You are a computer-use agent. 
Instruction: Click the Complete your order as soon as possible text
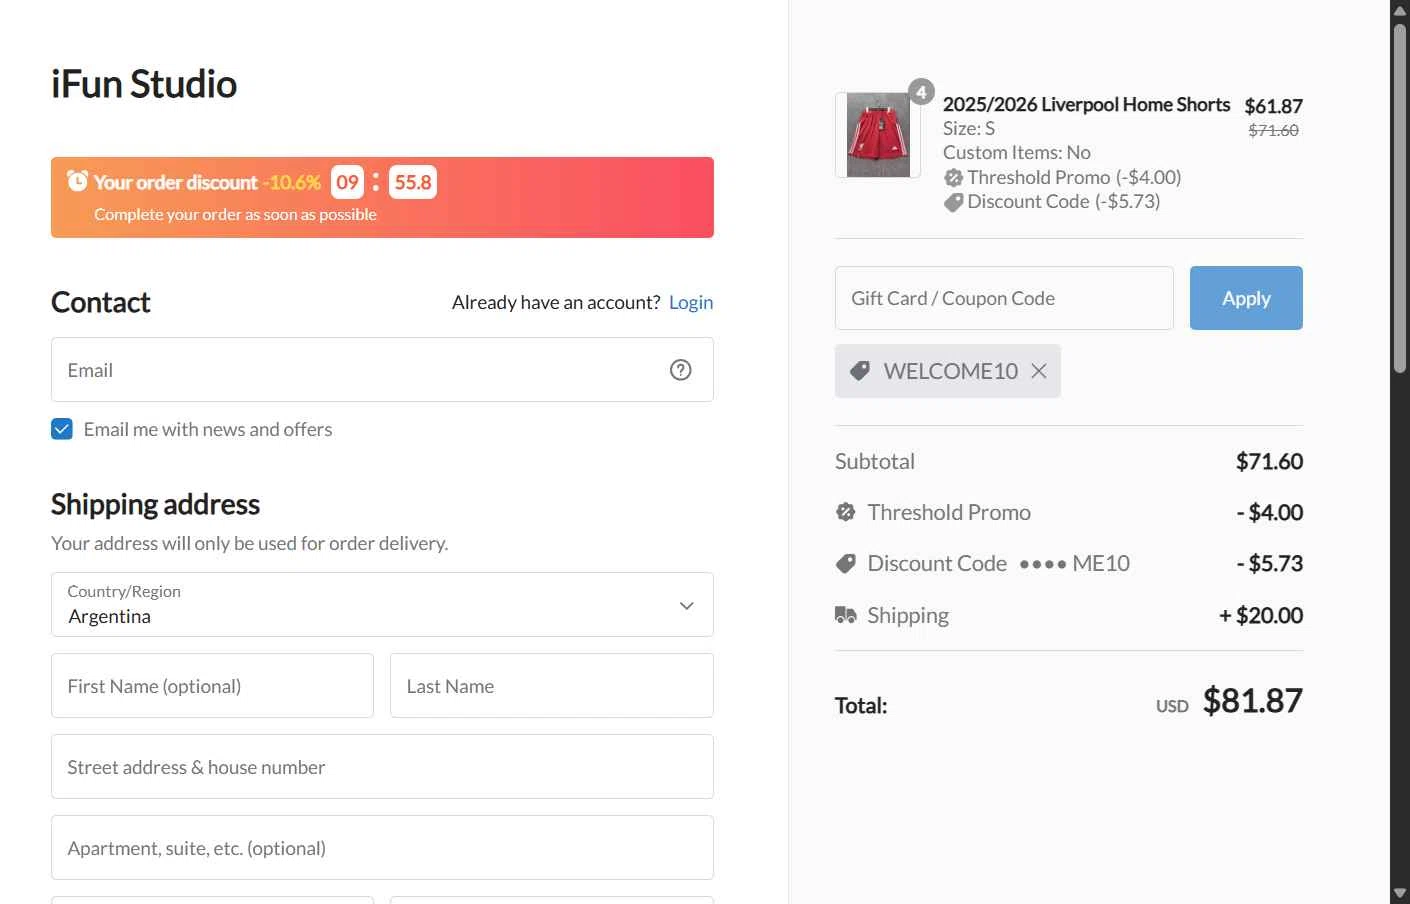pyautogui.click(x=235, y=214)
